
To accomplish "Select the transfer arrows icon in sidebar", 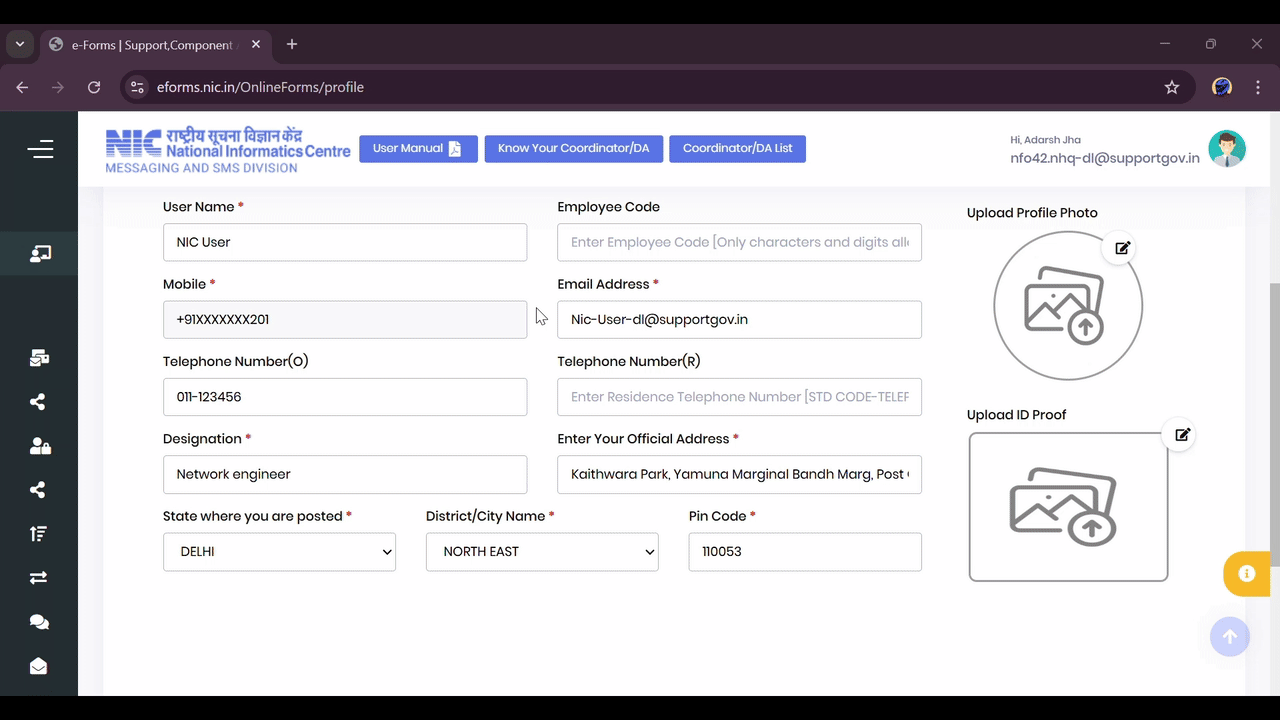I will pos(38,577).
